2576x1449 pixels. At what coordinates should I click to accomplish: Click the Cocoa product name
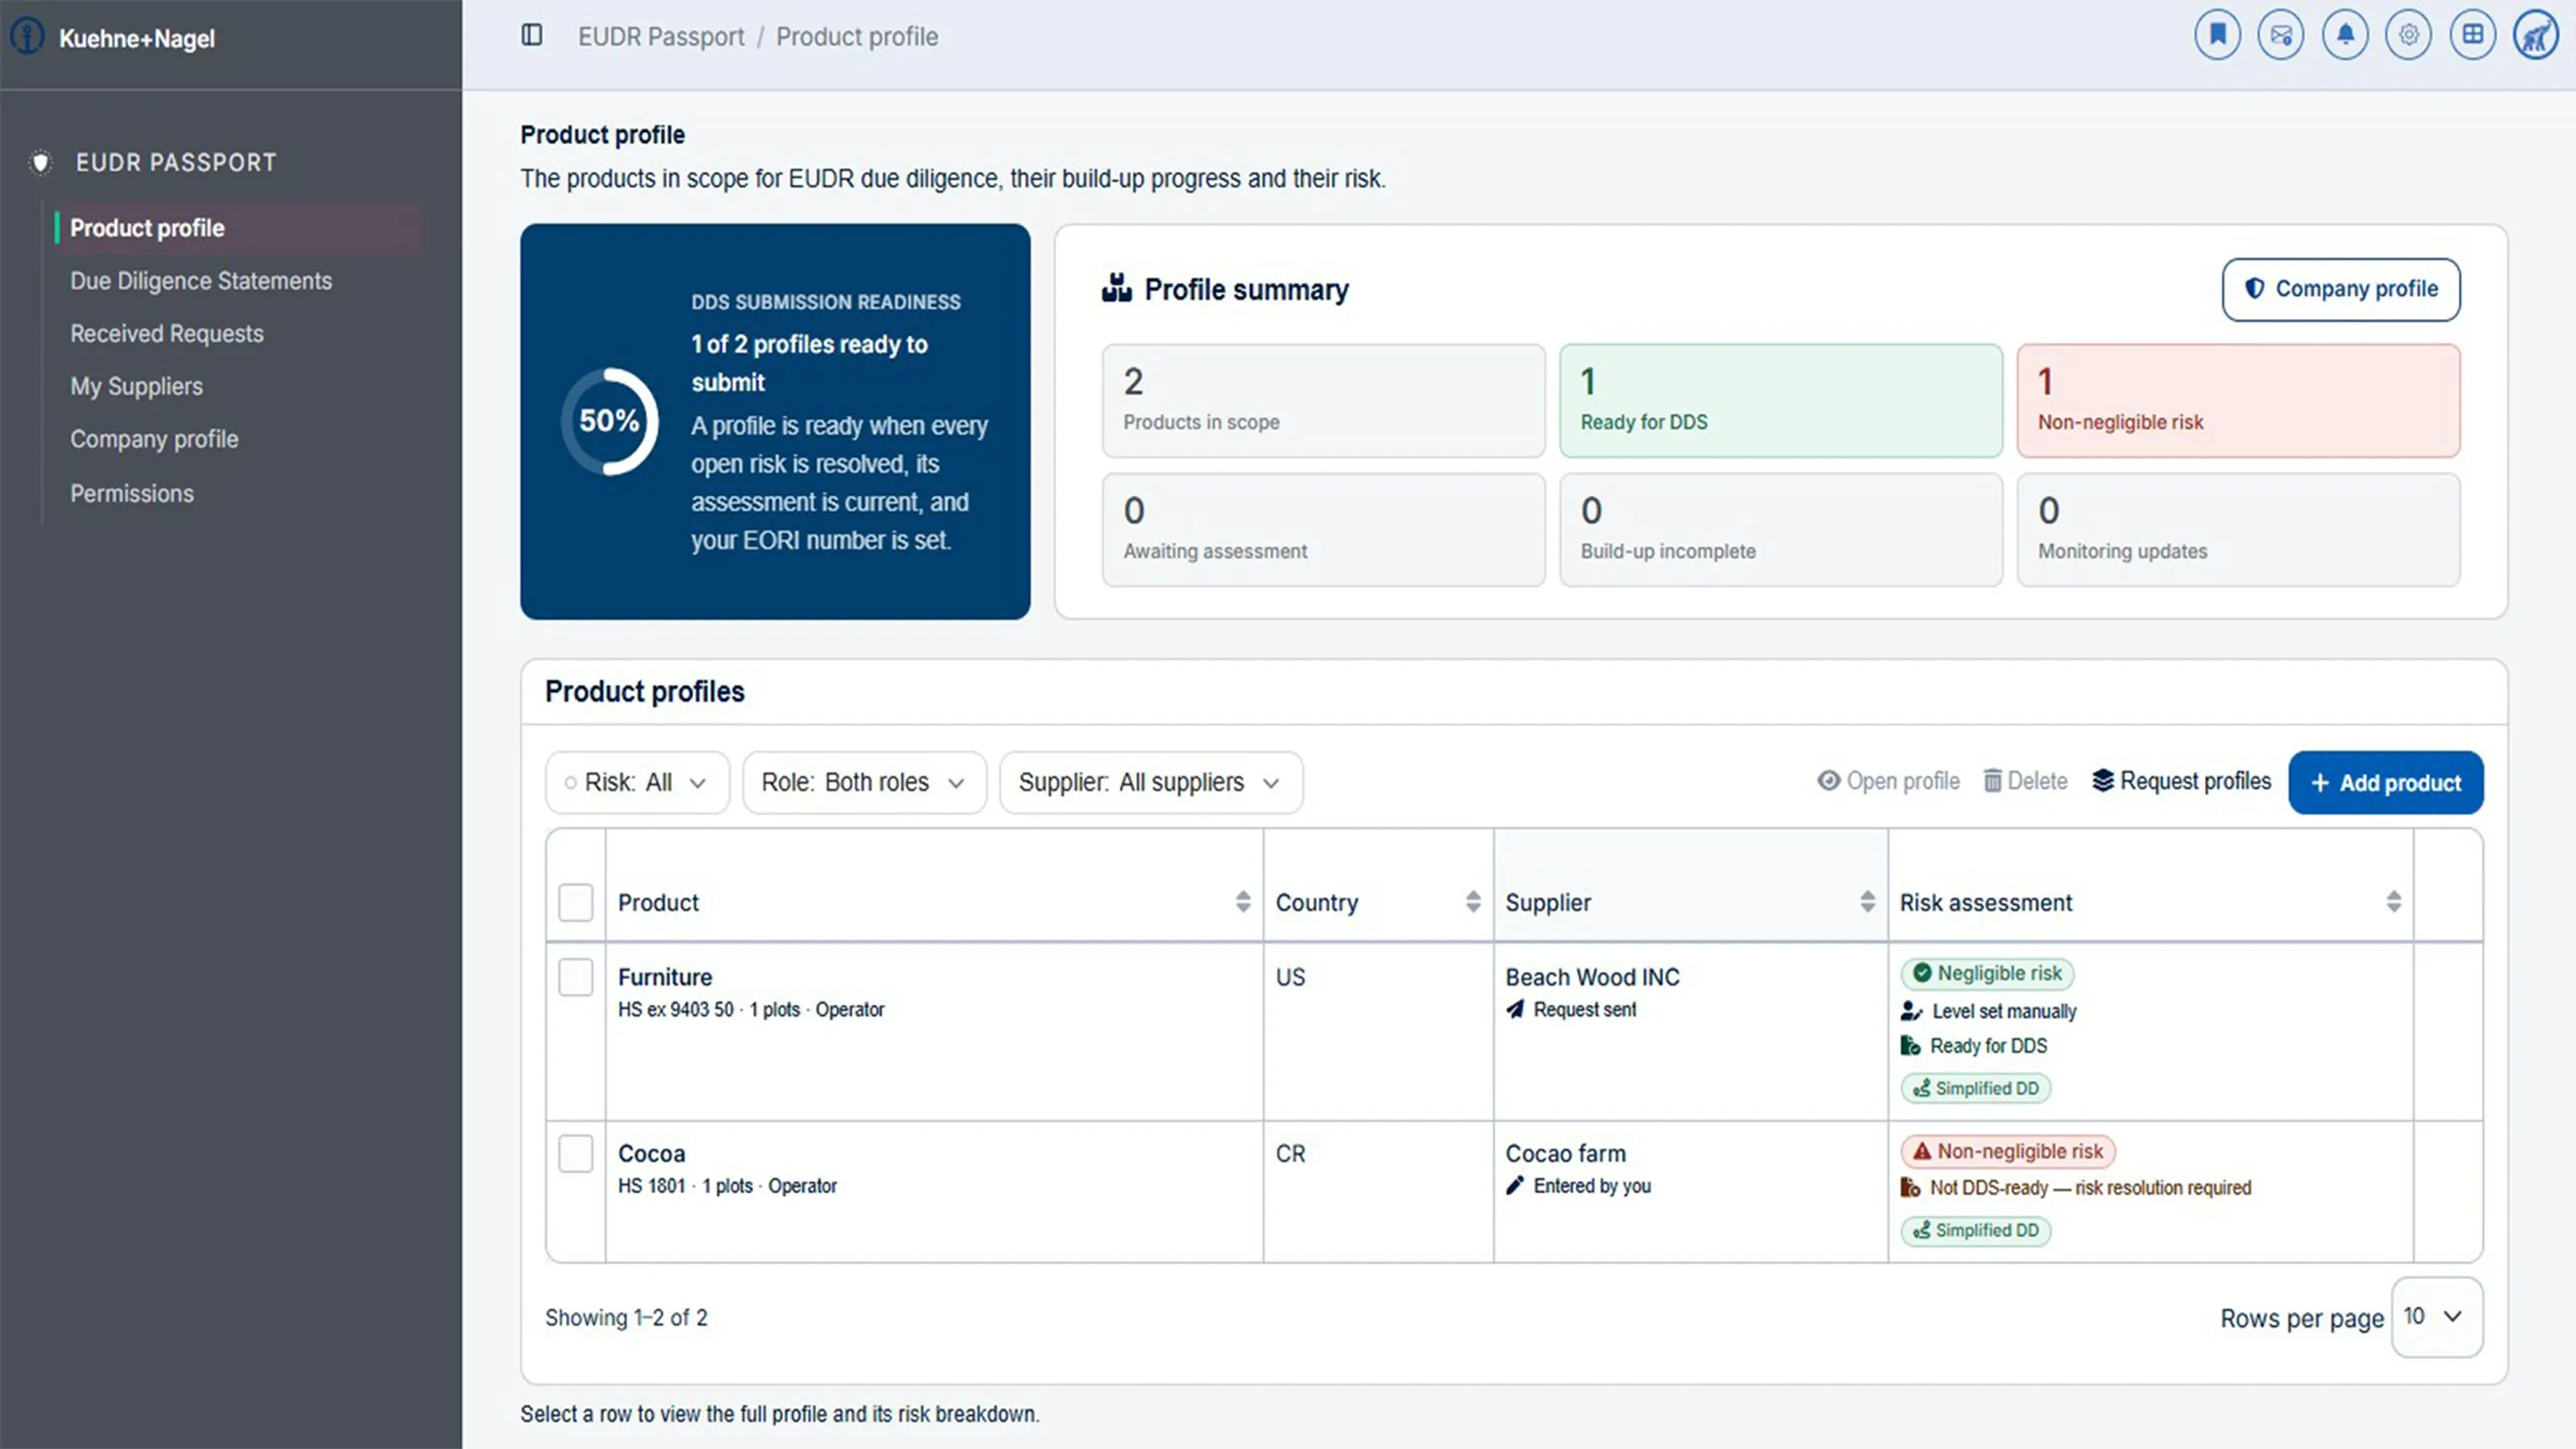(651, 1154)
